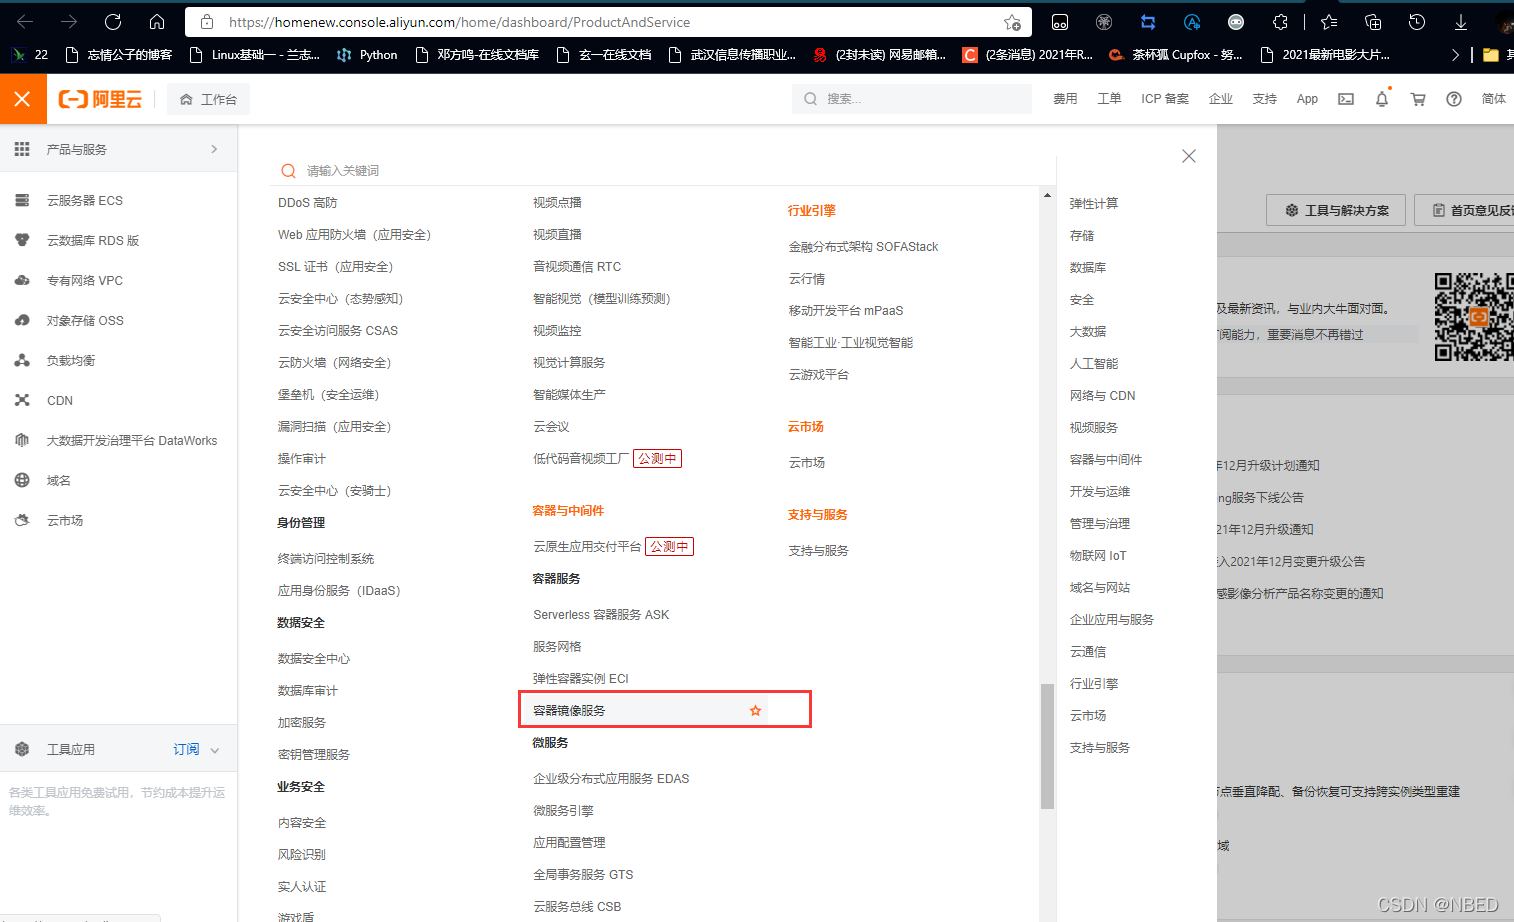Image resolution: width=1514 pixels, height=922 pixels.
Task: Jump to 安全 category
Action: 1082,300
